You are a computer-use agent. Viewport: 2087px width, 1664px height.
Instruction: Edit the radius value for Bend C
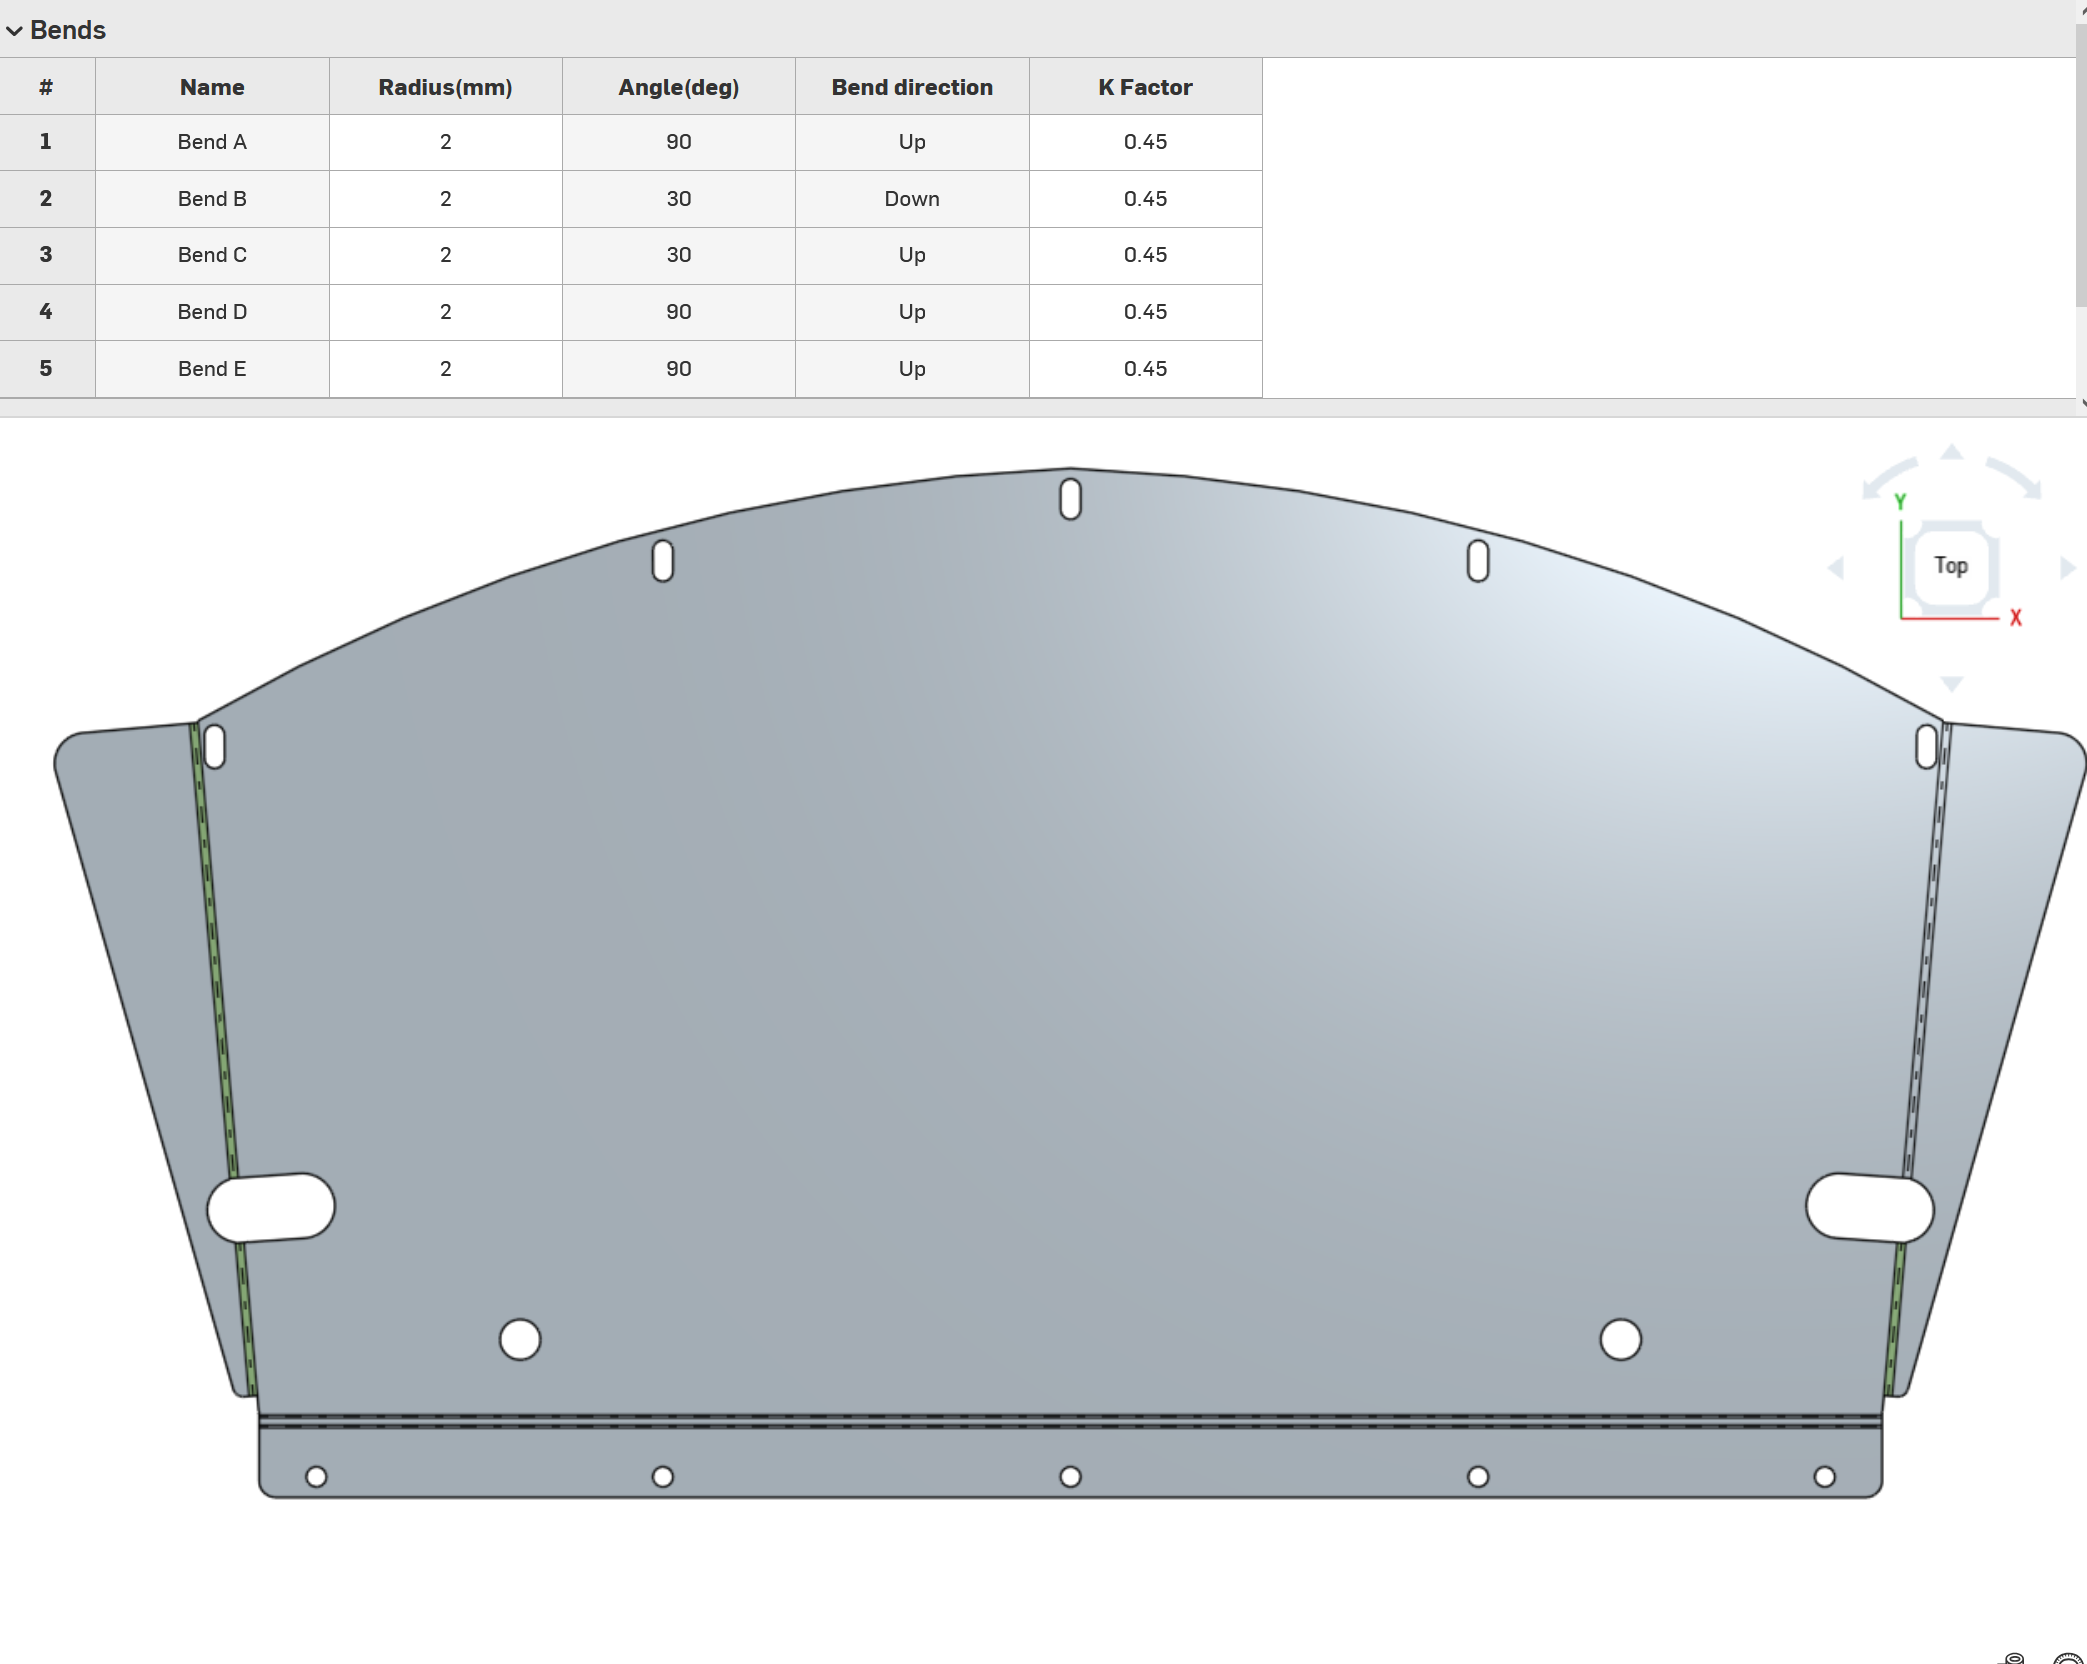[x=445, y=255]
